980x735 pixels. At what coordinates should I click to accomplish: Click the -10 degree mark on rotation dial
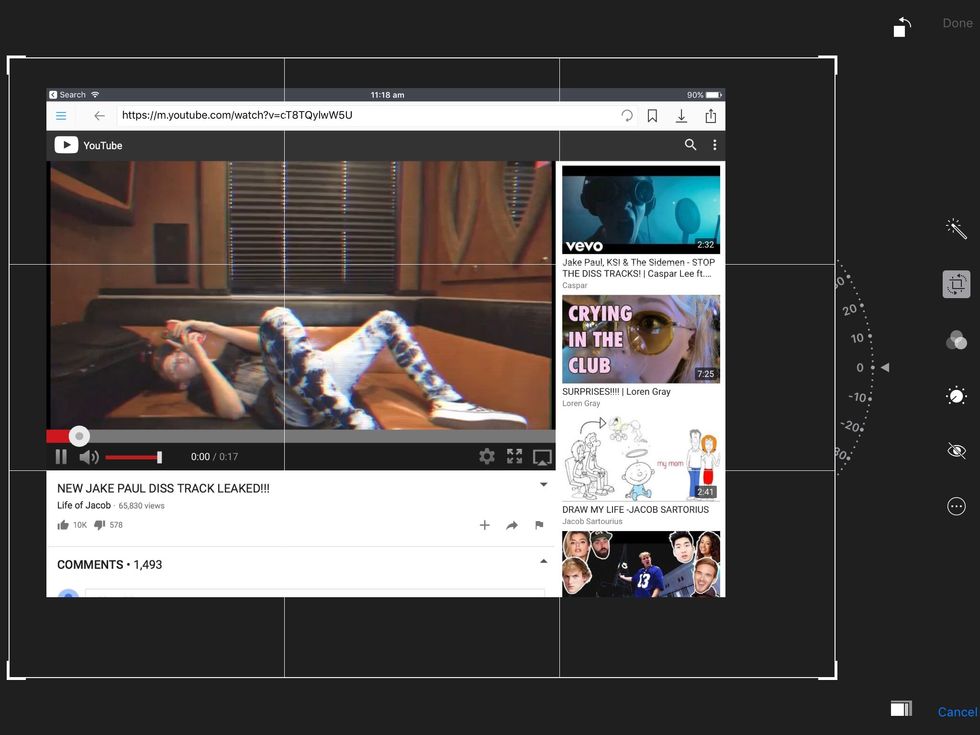click(x=857, y=397)
